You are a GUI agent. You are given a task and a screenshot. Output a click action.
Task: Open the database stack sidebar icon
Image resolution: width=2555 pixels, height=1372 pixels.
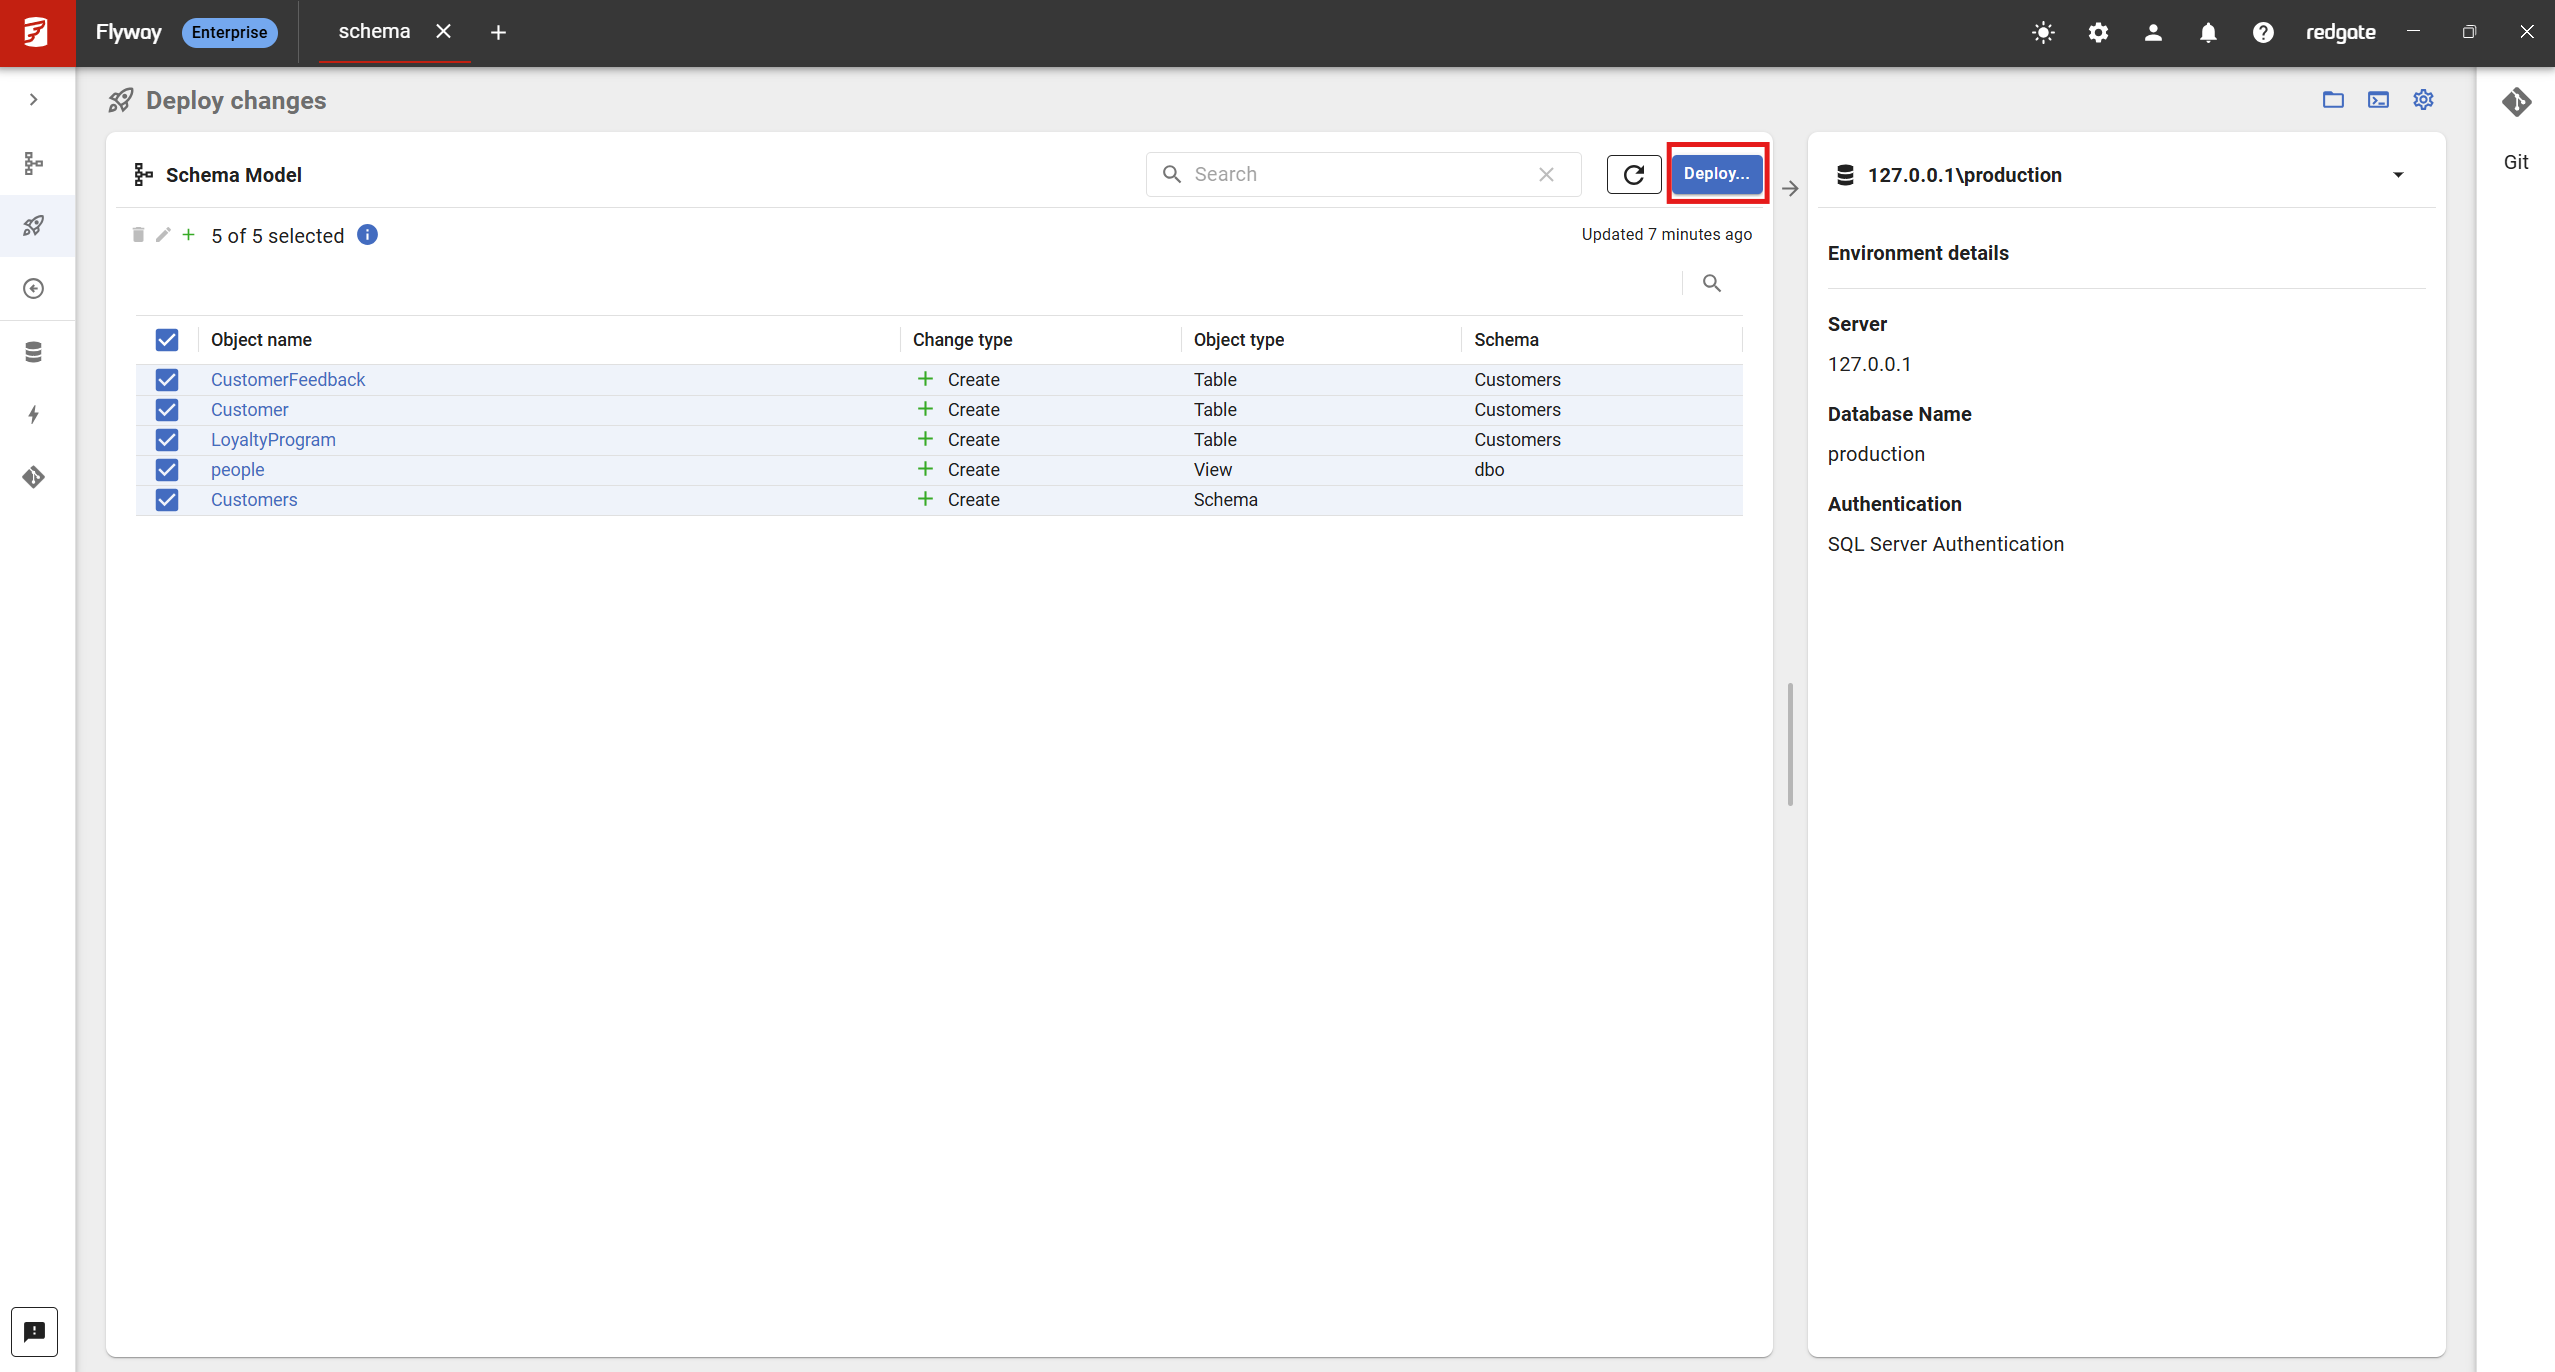(x=34, y=352)
